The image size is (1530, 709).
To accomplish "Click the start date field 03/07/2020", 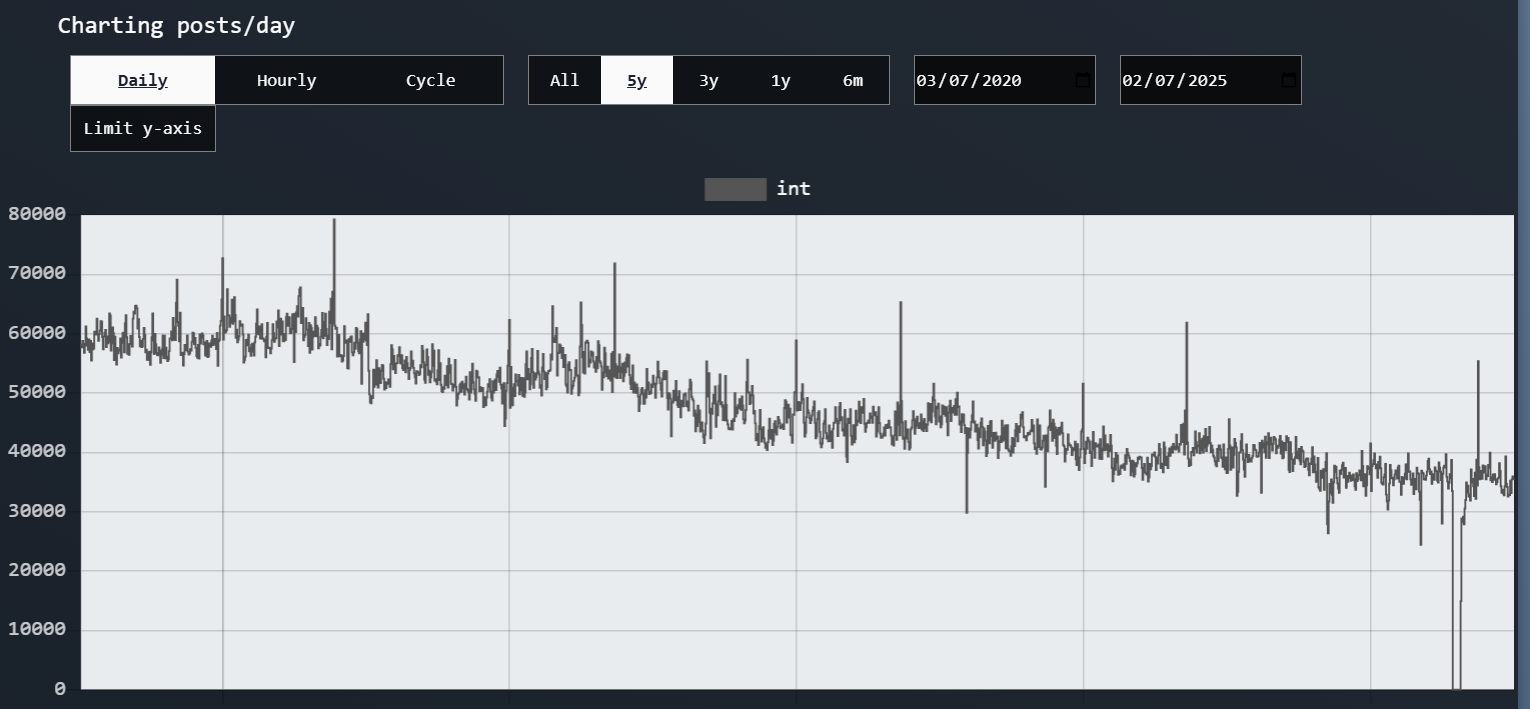I will (x=1005, y=80).
